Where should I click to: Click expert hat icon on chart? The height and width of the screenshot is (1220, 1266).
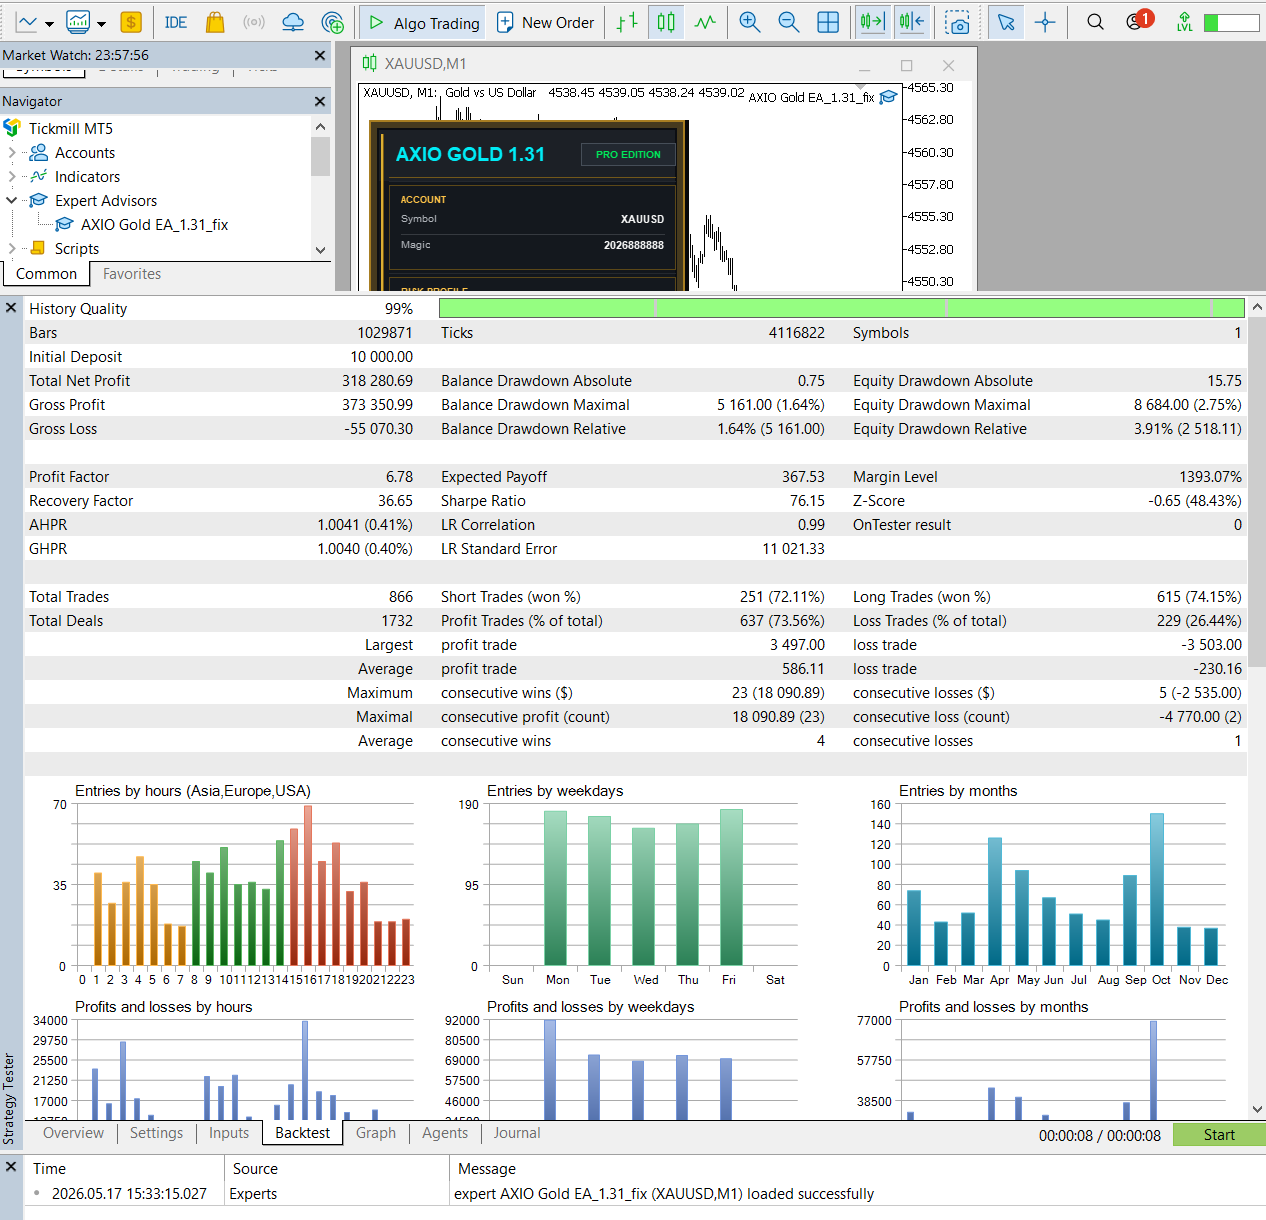[x=888, y=97]
